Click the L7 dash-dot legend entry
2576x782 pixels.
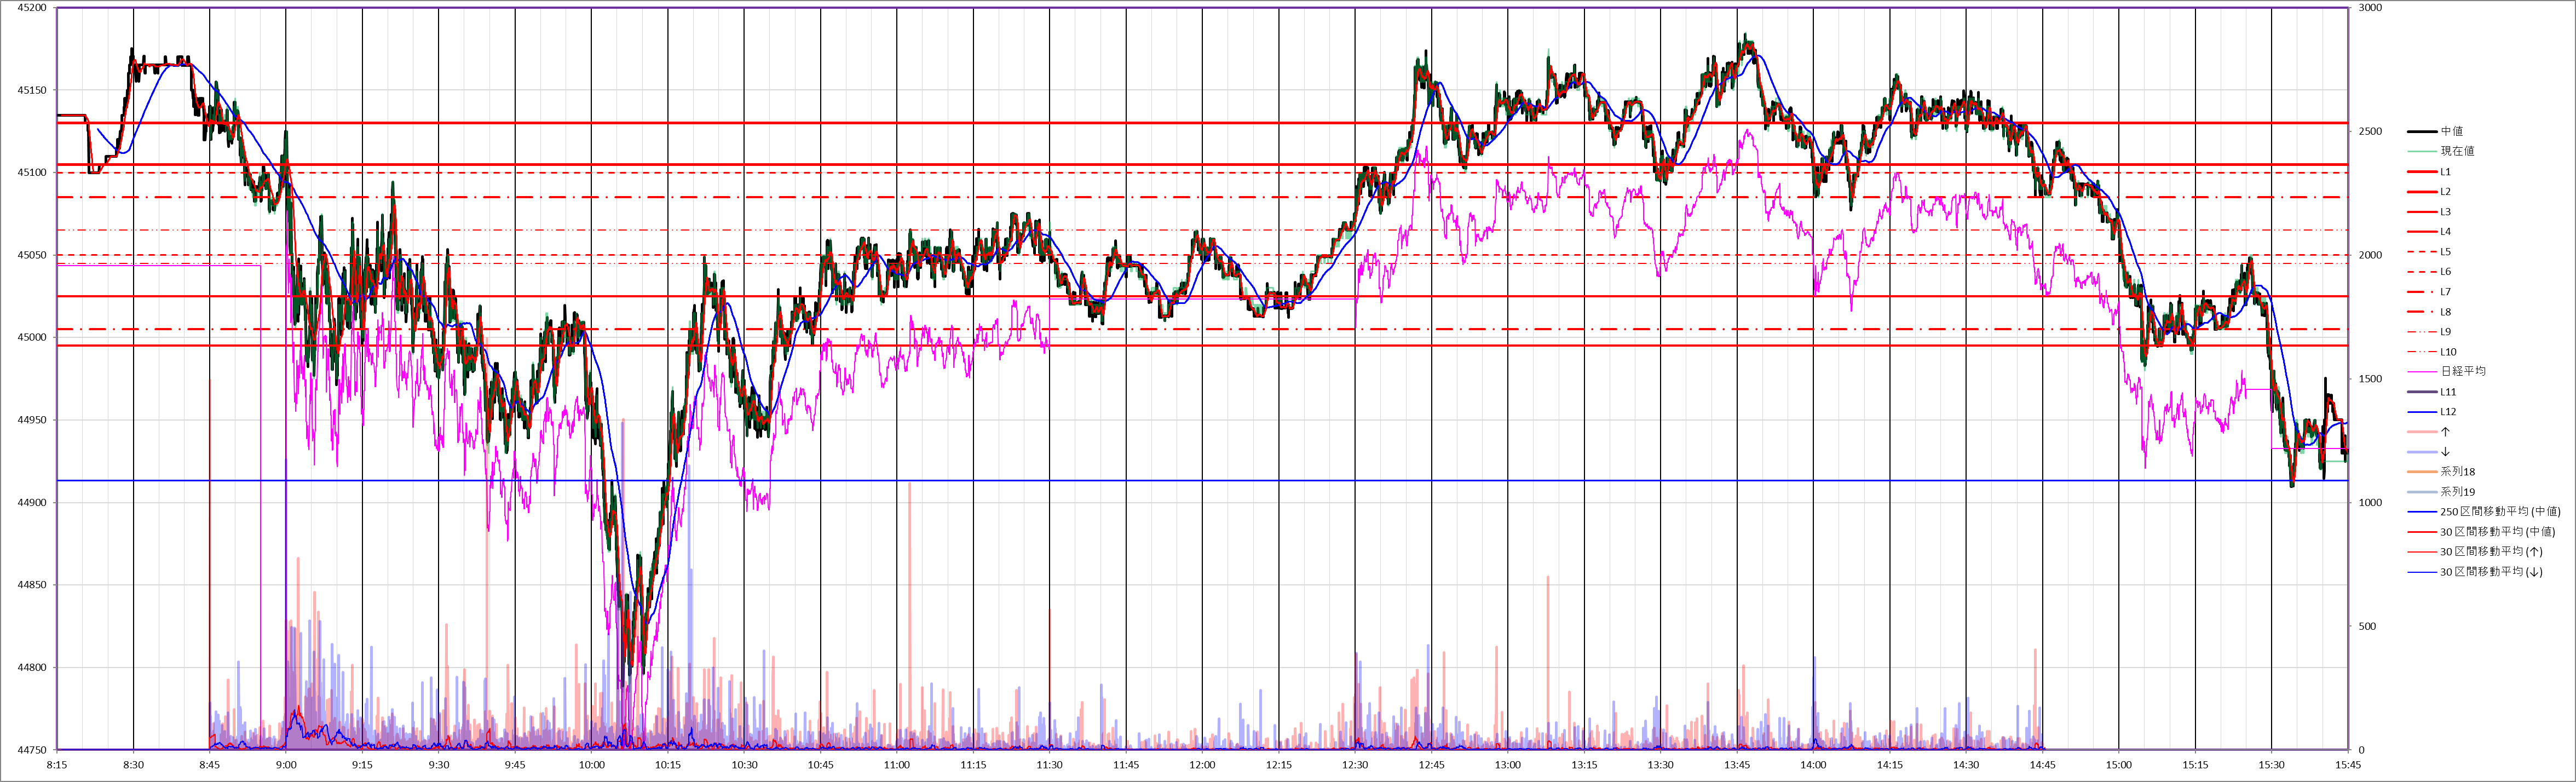(x=2445, y=292)
